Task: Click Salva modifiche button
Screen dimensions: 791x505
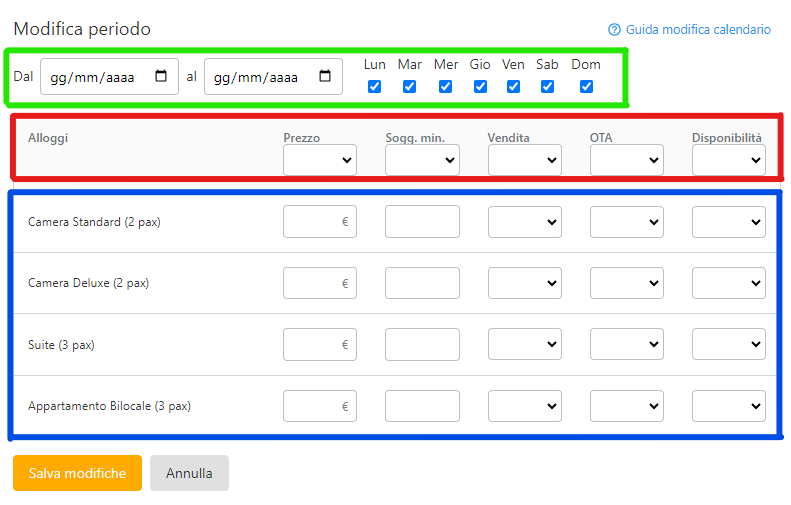Action: [77, 473]
